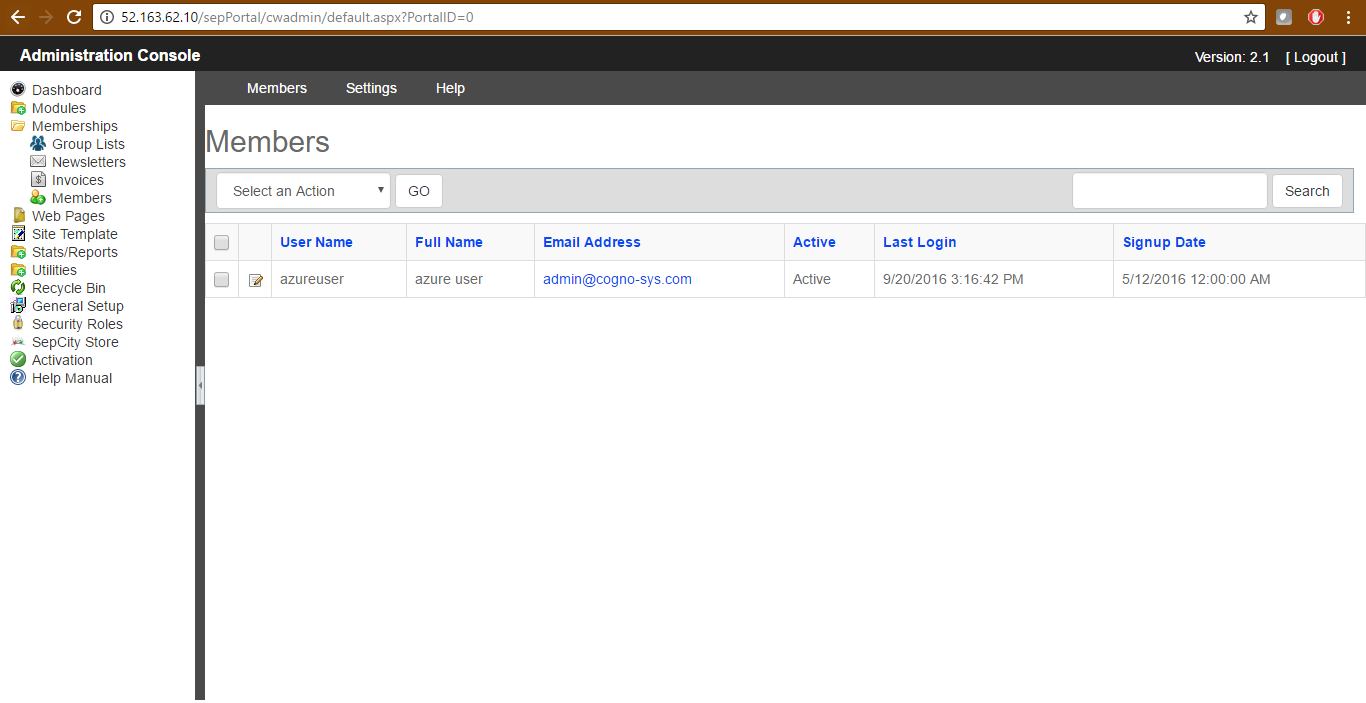Click the Group Lists people icon
Screen dimensions: 1366x703
tap(38, 144)
